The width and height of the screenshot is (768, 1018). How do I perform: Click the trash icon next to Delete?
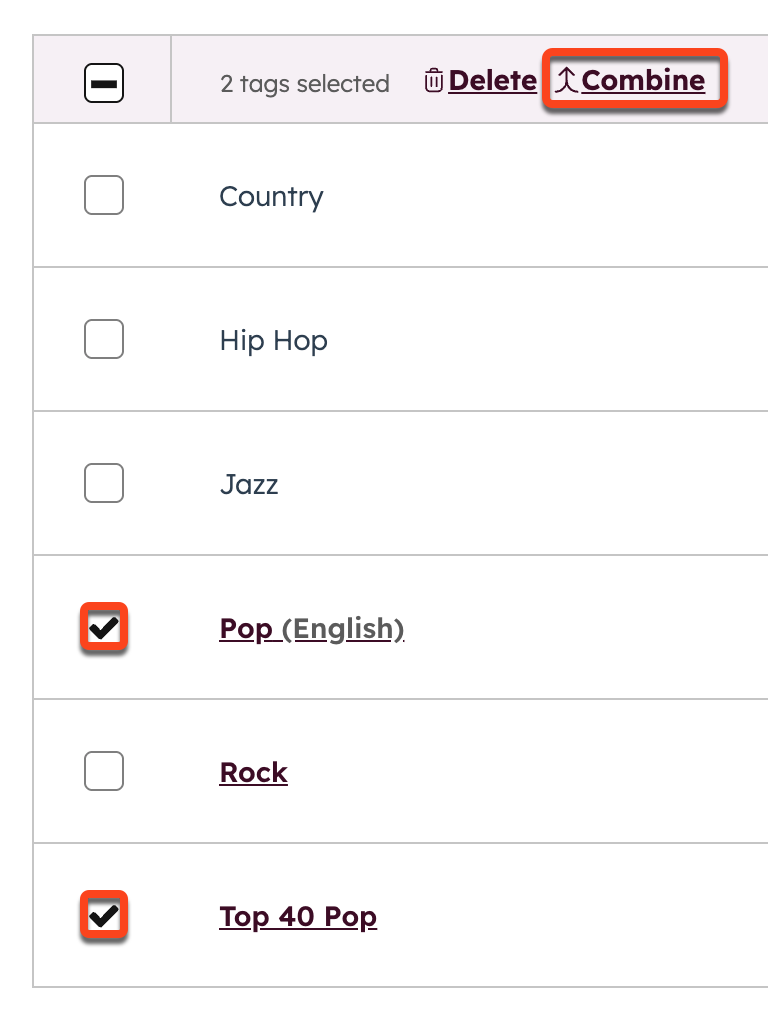434,80
